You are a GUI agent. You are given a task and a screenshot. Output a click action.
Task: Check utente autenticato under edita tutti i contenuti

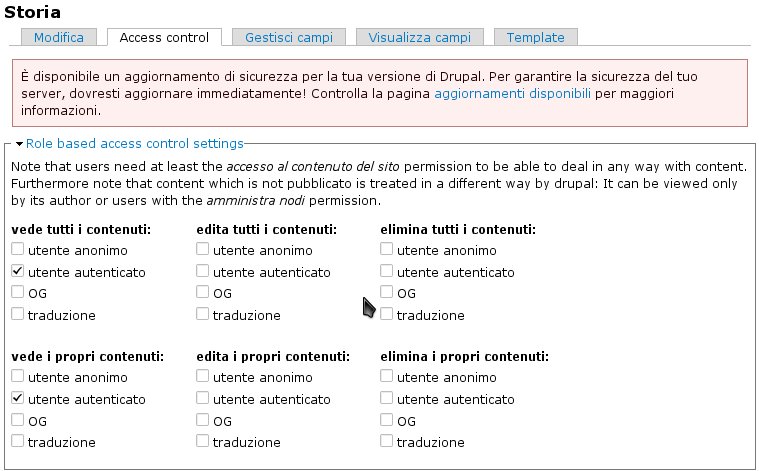click(203, 272)
